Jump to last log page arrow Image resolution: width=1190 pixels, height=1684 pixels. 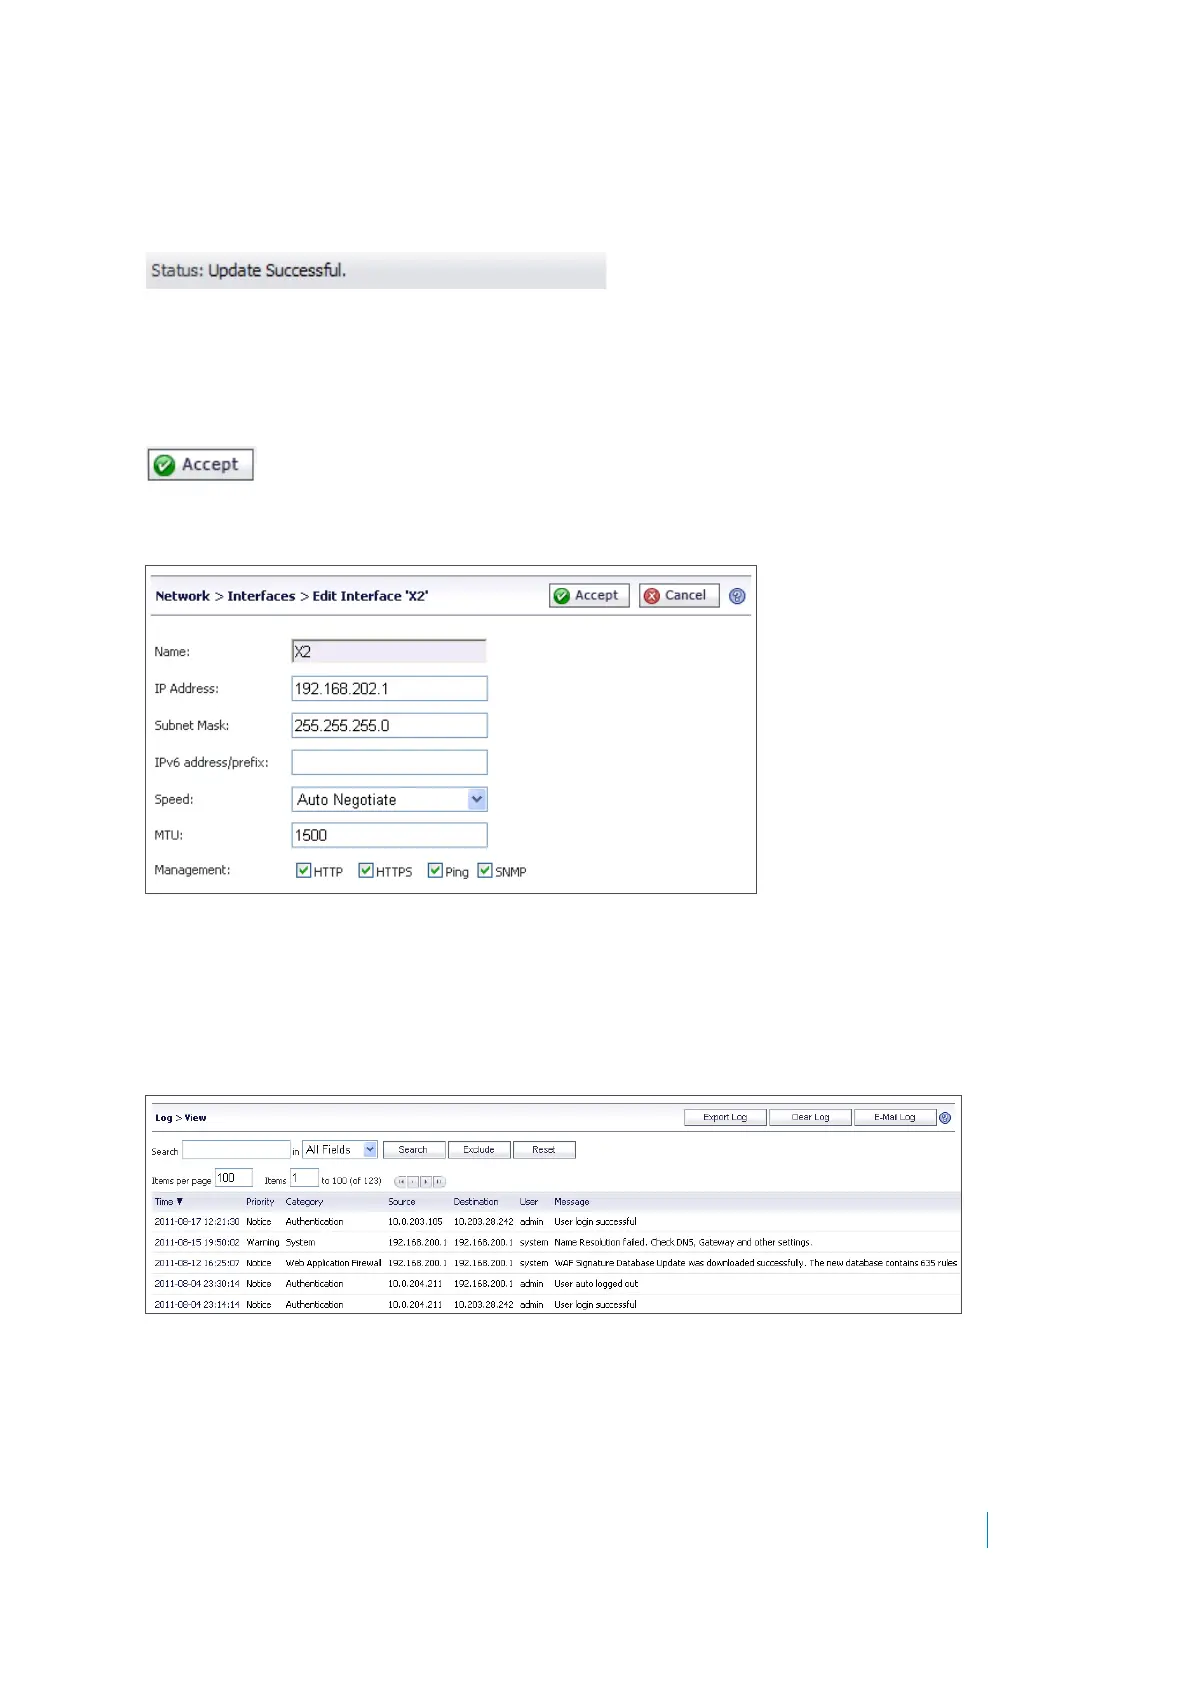tap(439, 1181)
